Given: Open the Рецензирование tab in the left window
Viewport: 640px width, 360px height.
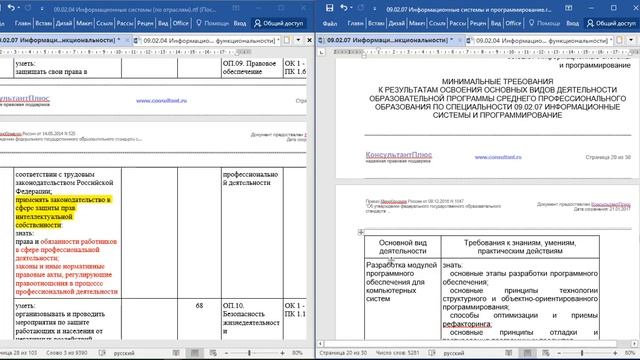Looking at the screenshot, I should (x=145, y=24).
